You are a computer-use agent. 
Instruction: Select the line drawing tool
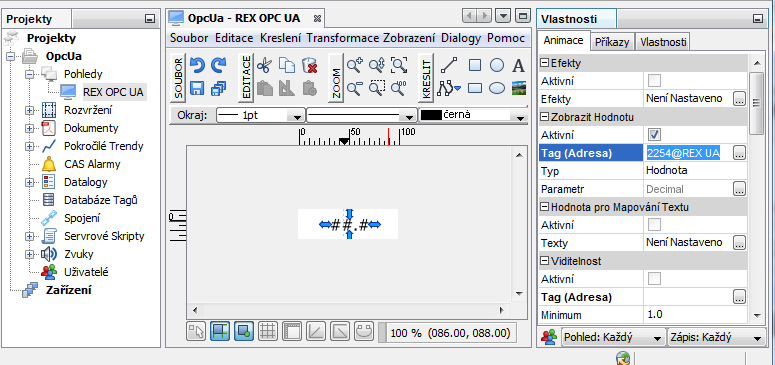pos(448,65)
